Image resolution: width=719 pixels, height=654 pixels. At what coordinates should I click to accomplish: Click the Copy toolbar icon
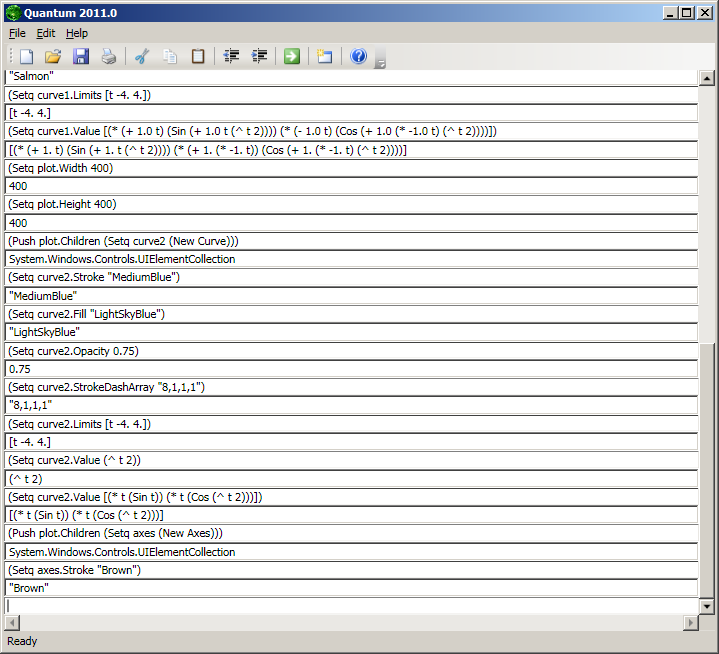[x=170, y=56]
